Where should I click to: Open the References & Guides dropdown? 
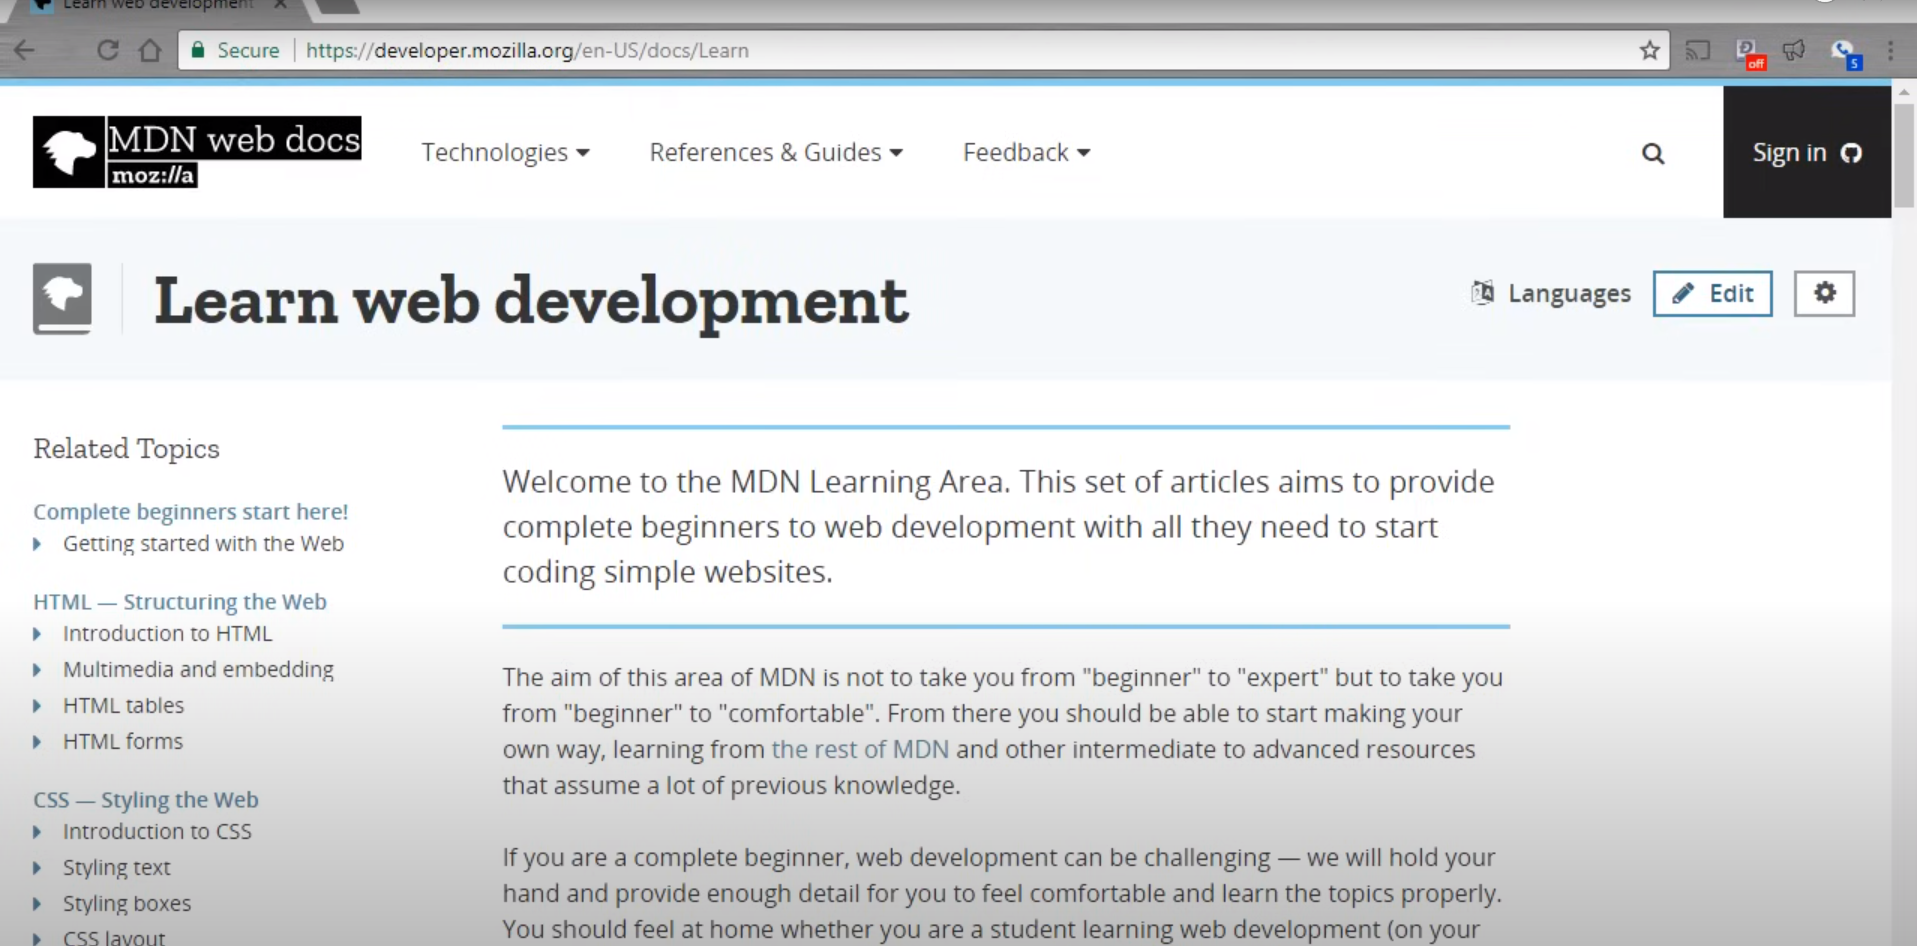(776, 152)
